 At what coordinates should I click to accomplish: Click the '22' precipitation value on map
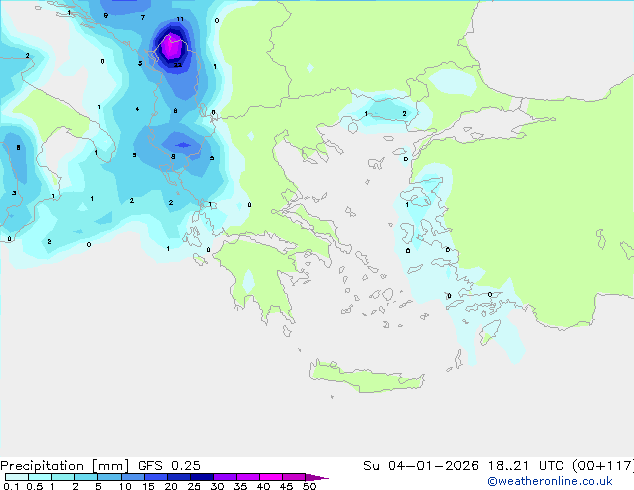[178, 65]
